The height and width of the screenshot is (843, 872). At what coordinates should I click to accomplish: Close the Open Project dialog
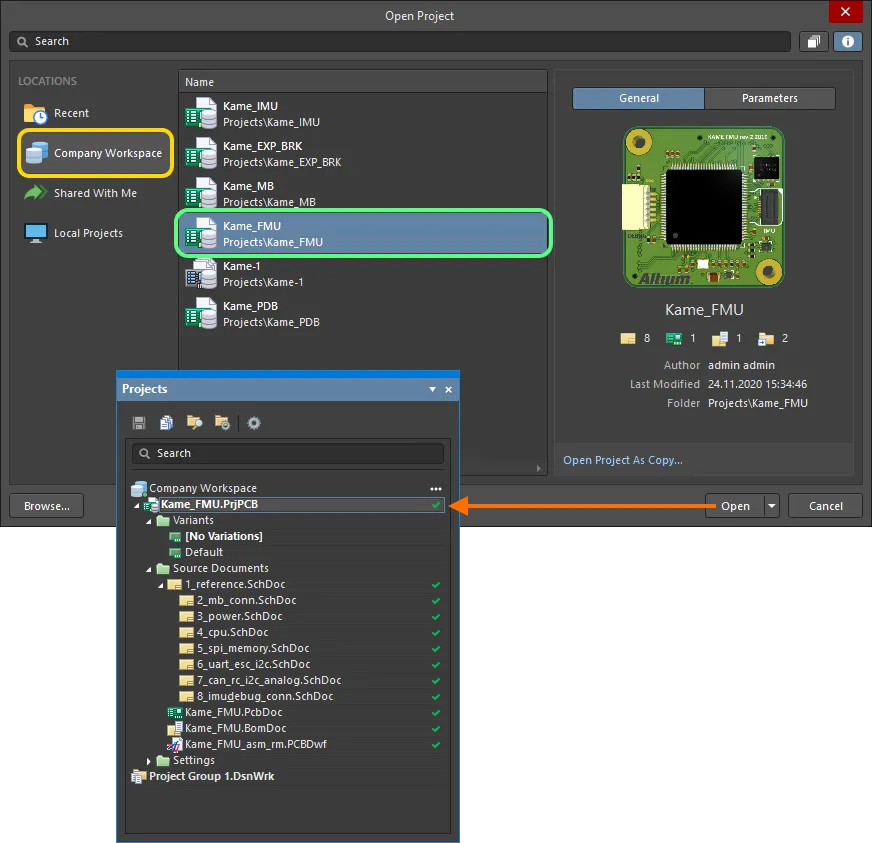point(845,12)
